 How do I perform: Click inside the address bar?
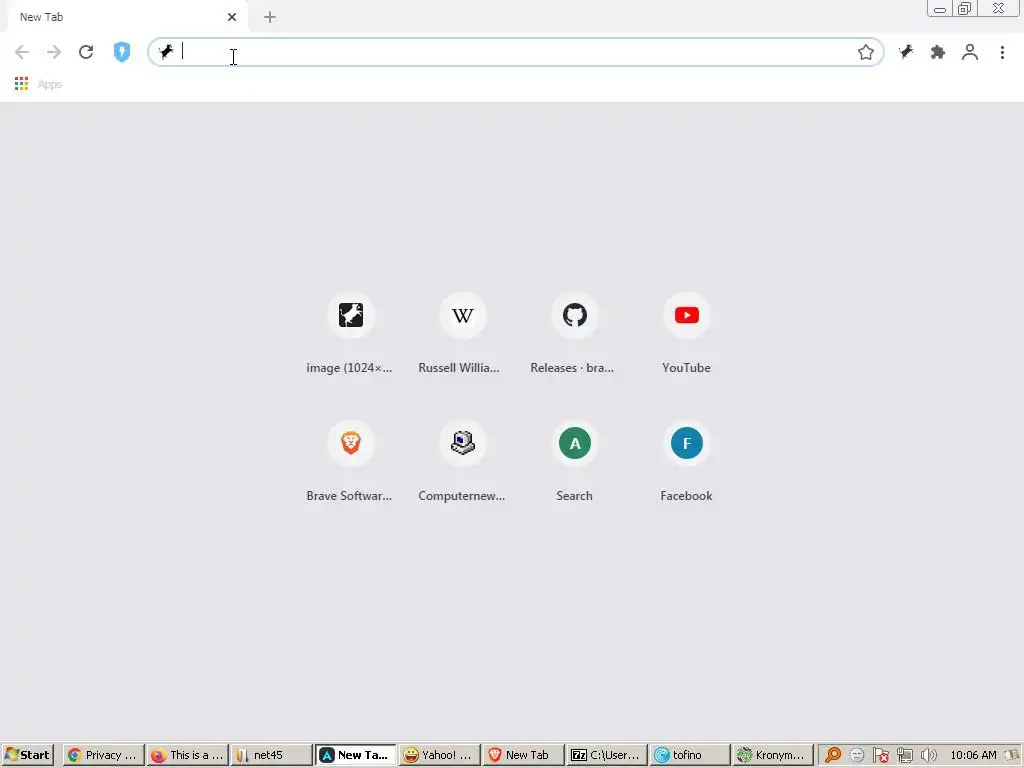[x=516, y=52]
